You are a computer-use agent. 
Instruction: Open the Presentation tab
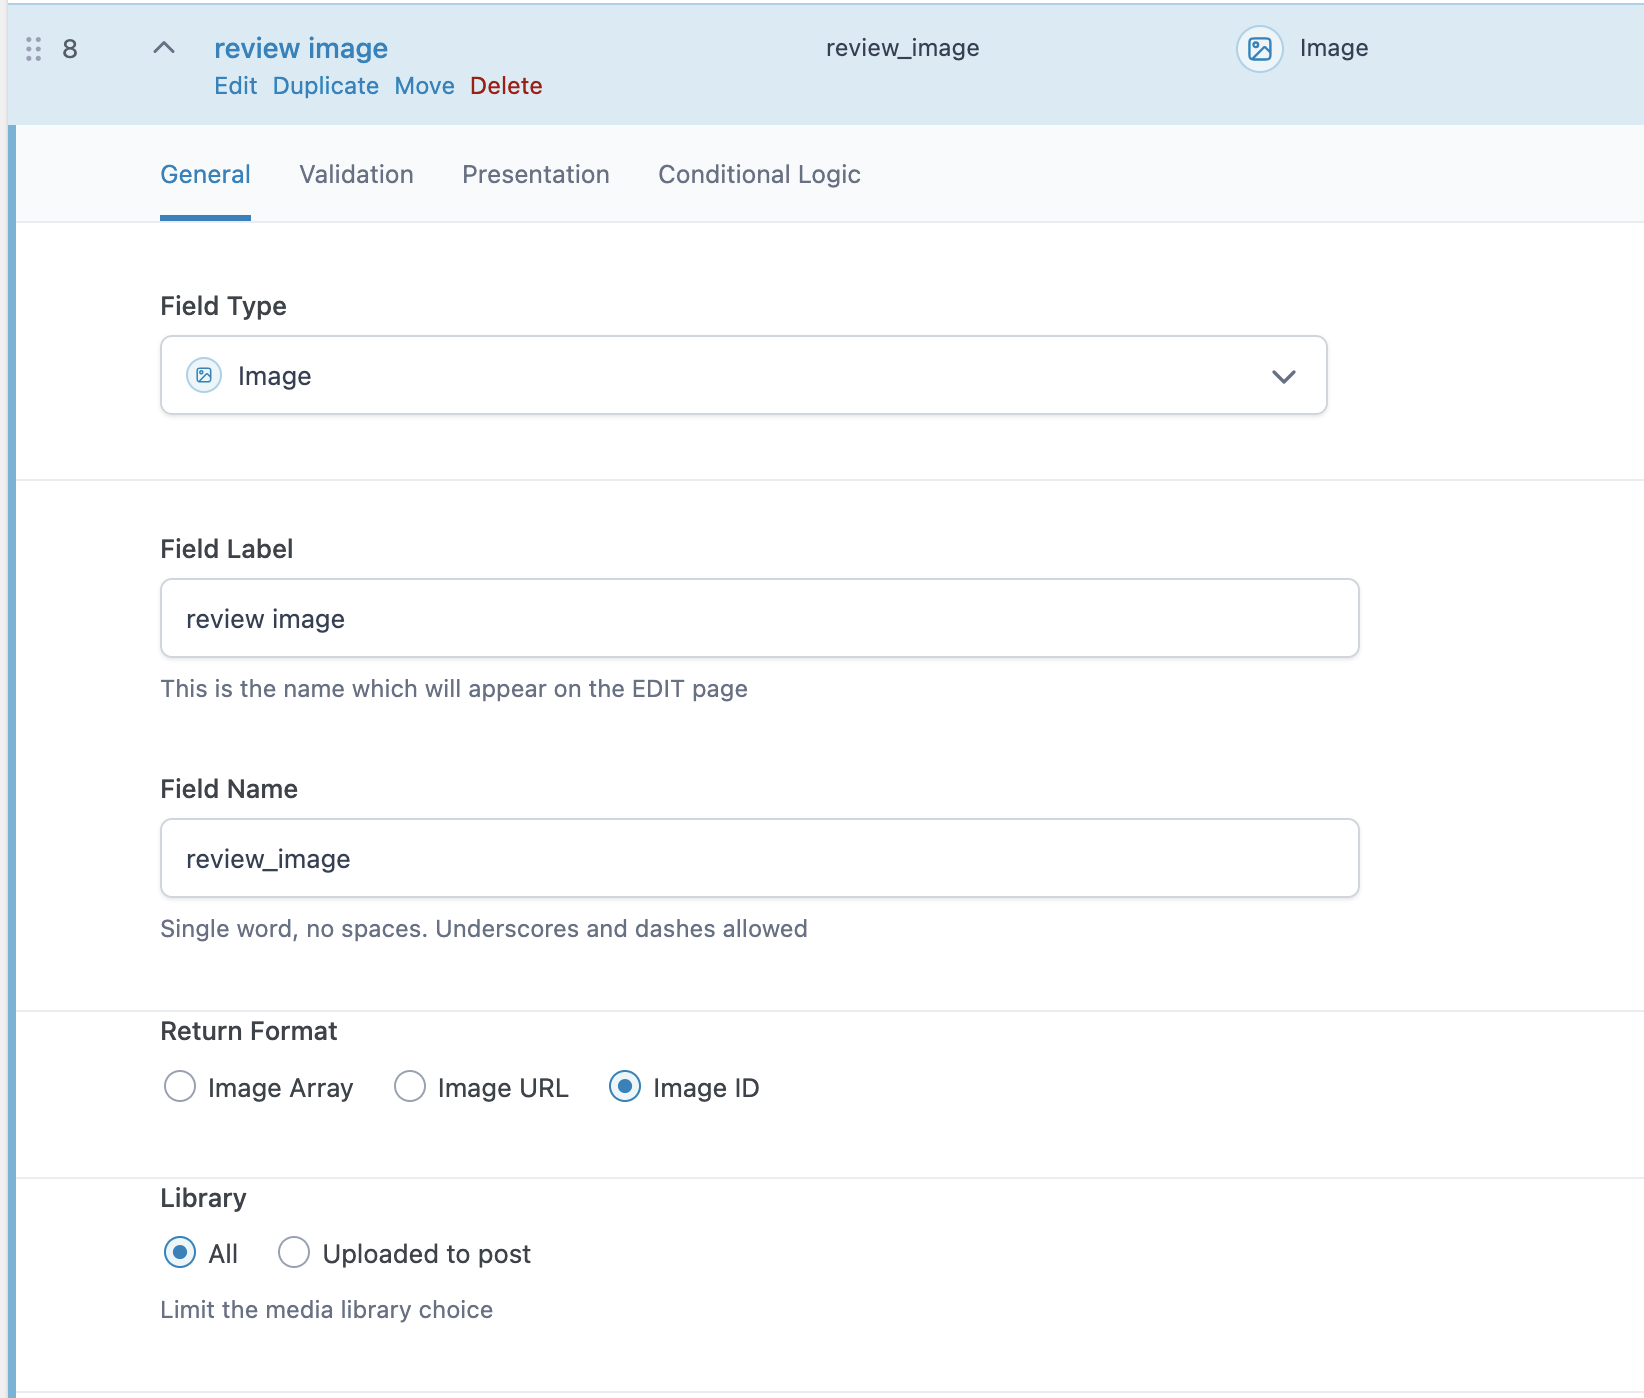tap(535, 175)
